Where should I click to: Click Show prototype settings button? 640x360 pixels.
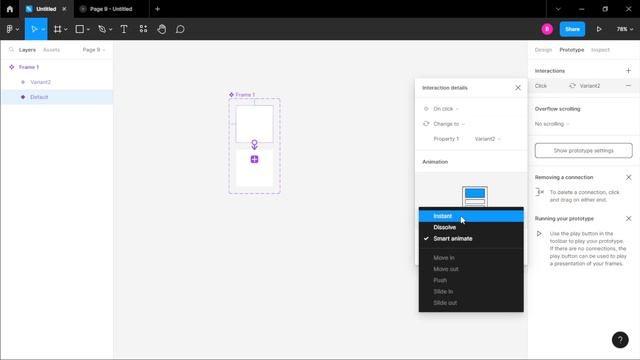click(x=583, y=151)
